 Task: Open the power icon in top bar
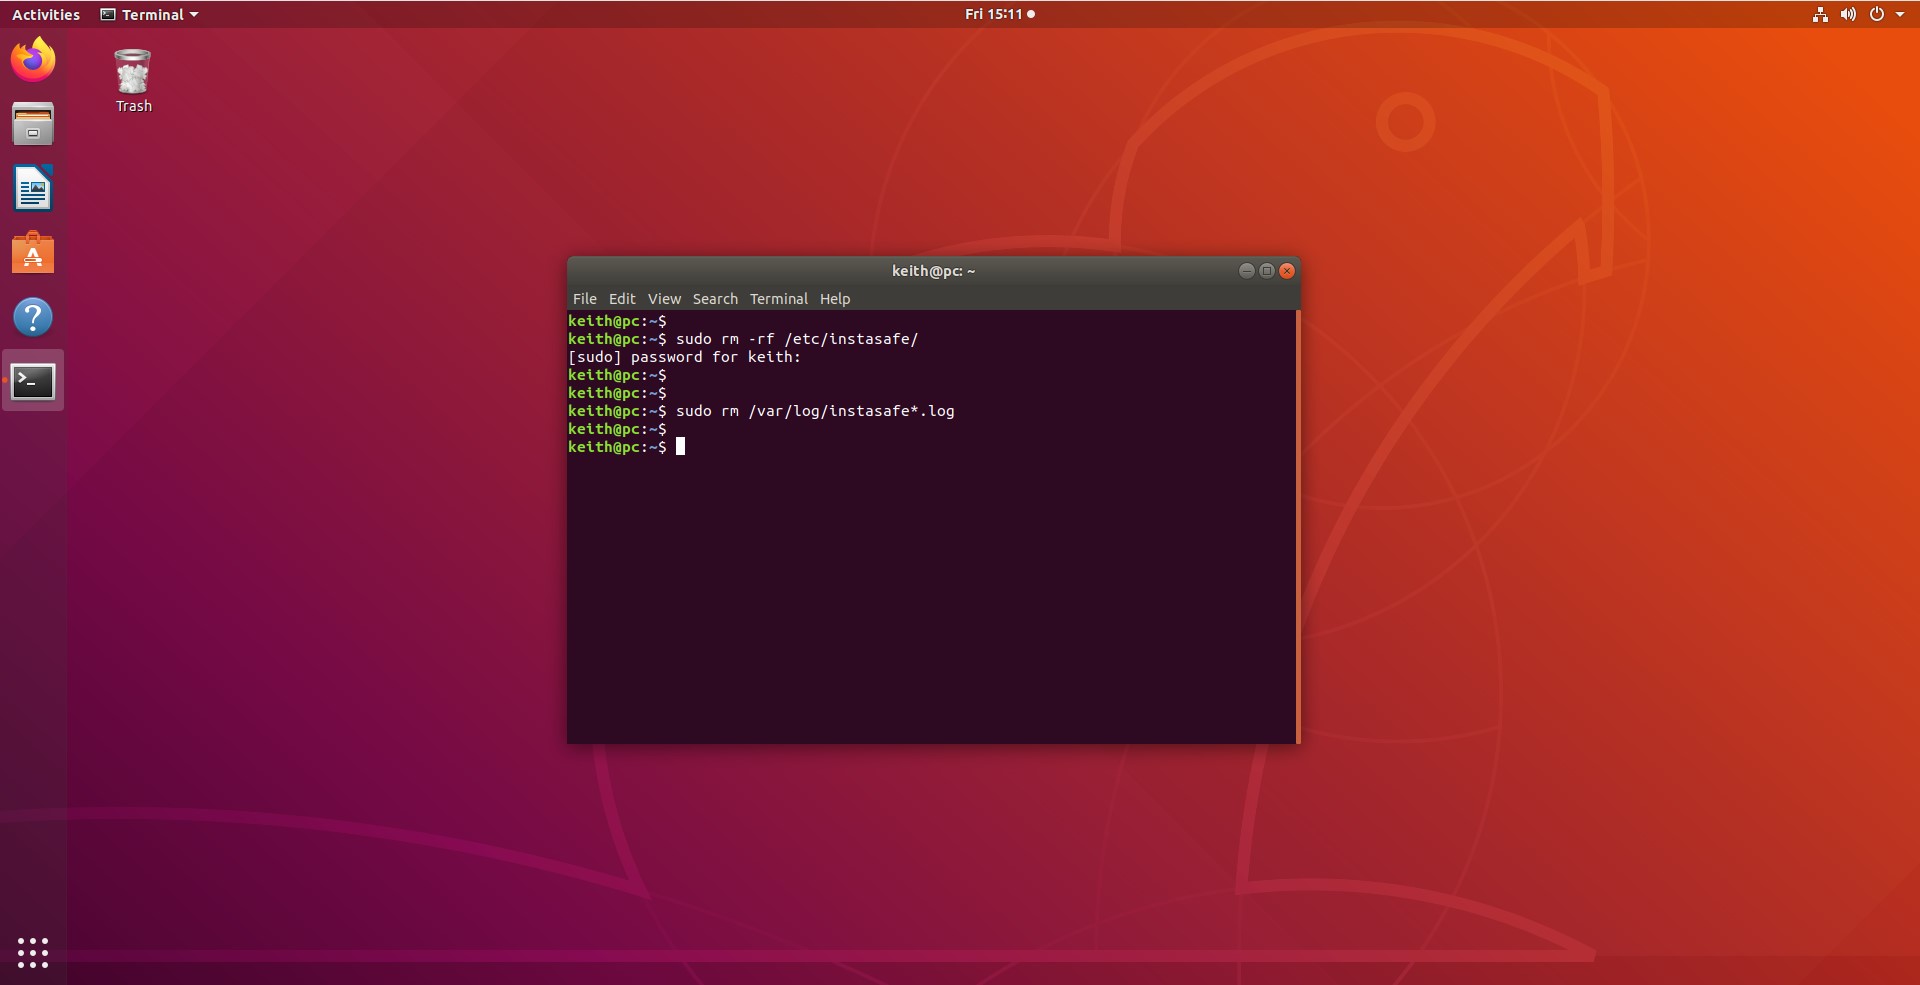1877,14
